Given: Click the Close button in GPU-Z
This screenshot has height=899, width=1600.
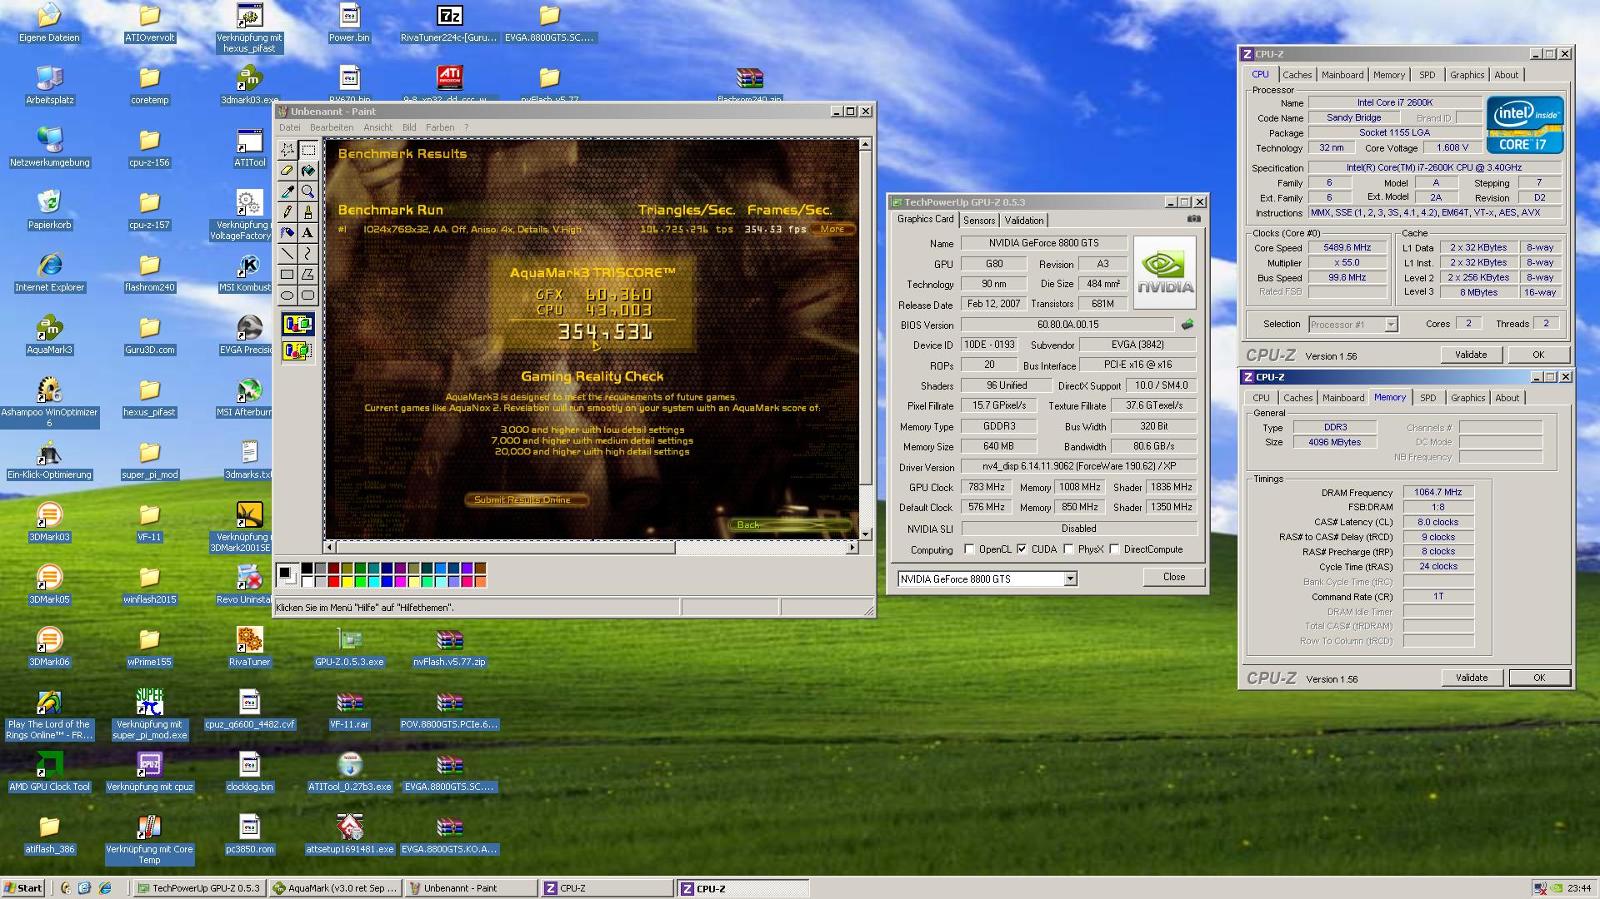Looking at the screenshot, I should point(1174,577).
